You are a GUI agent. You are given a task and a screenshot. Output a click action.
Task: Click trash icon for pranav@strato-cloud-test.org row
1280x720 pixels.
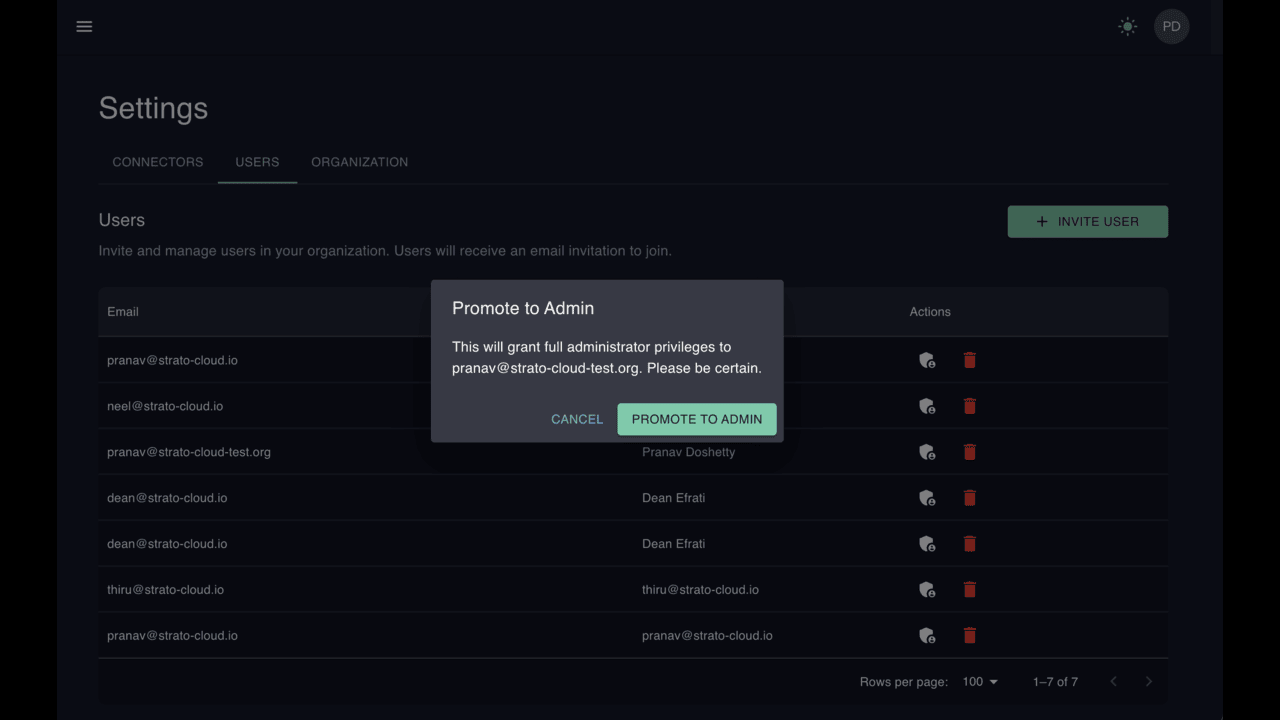[x=969, y=452]
